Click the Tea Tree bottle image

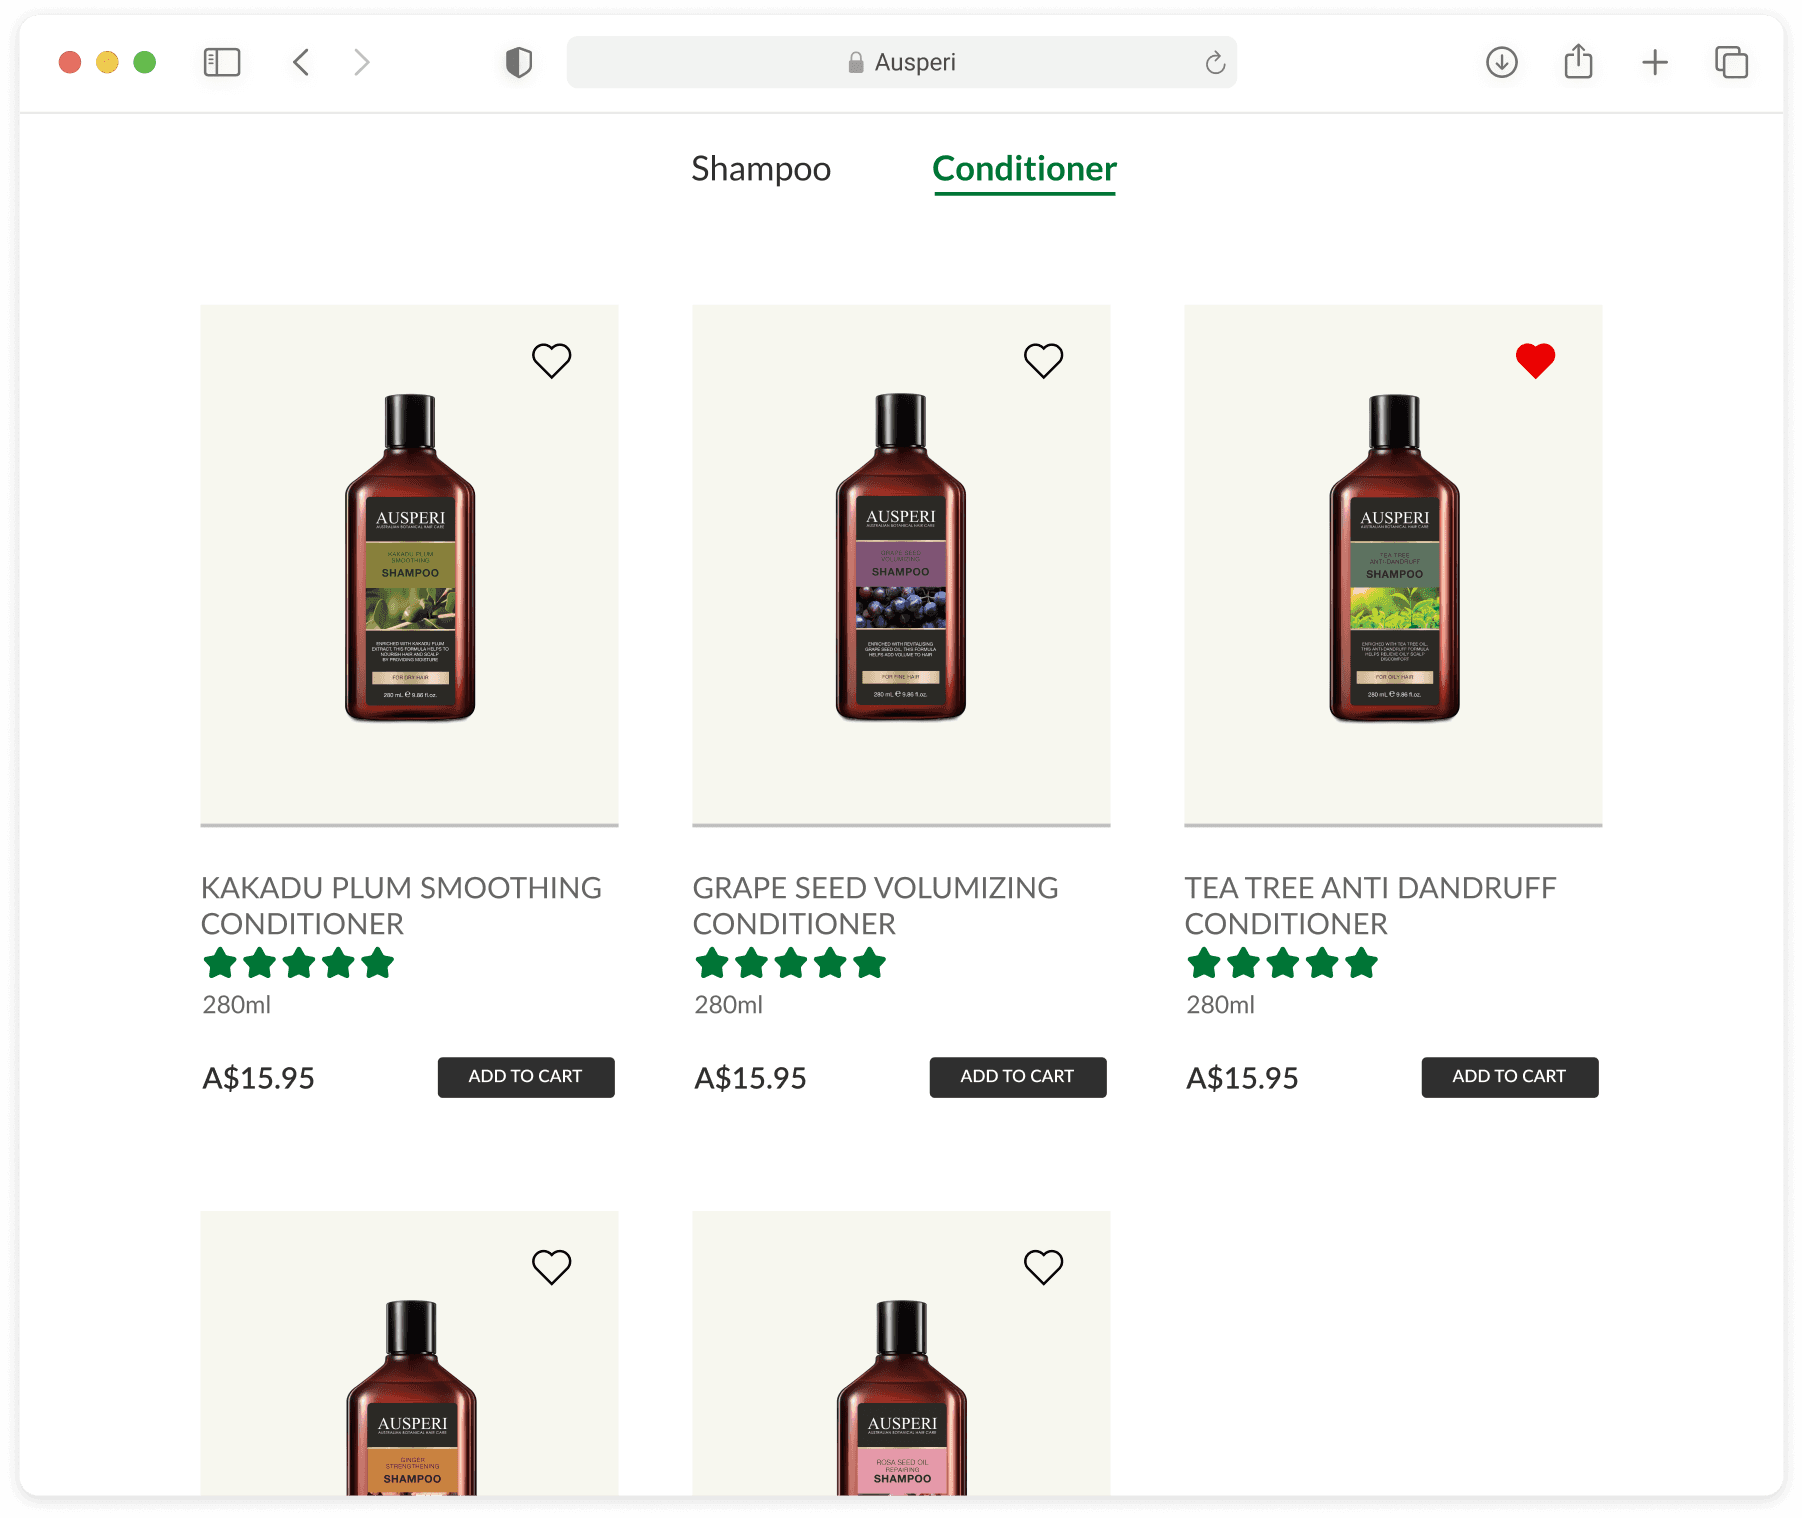[x=1394, y=558]
